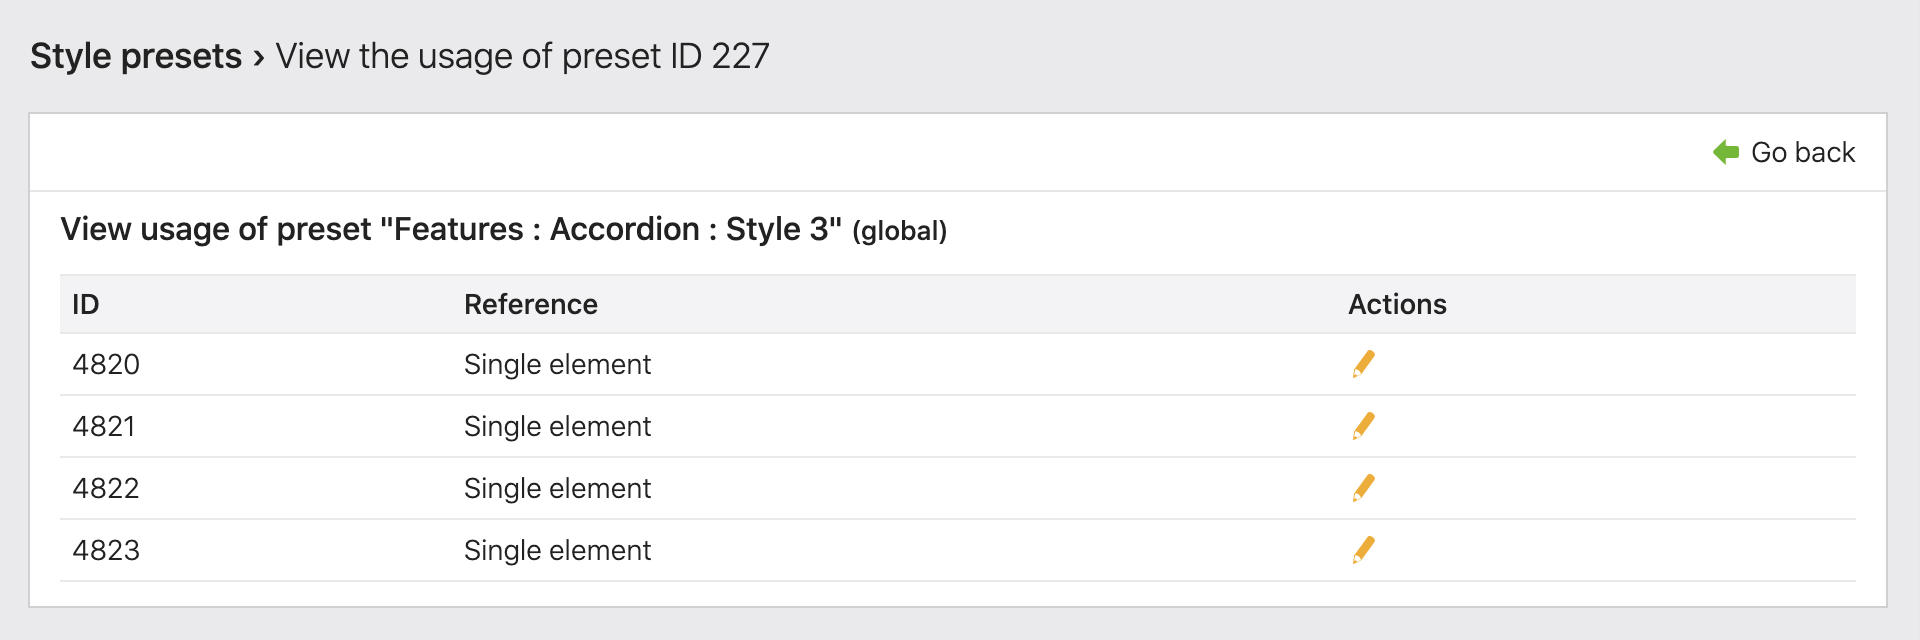Click the global label next to the preset name
The width and height of the screenshot is (1920, 640).
pyautogui.click(x=898, y=230)
